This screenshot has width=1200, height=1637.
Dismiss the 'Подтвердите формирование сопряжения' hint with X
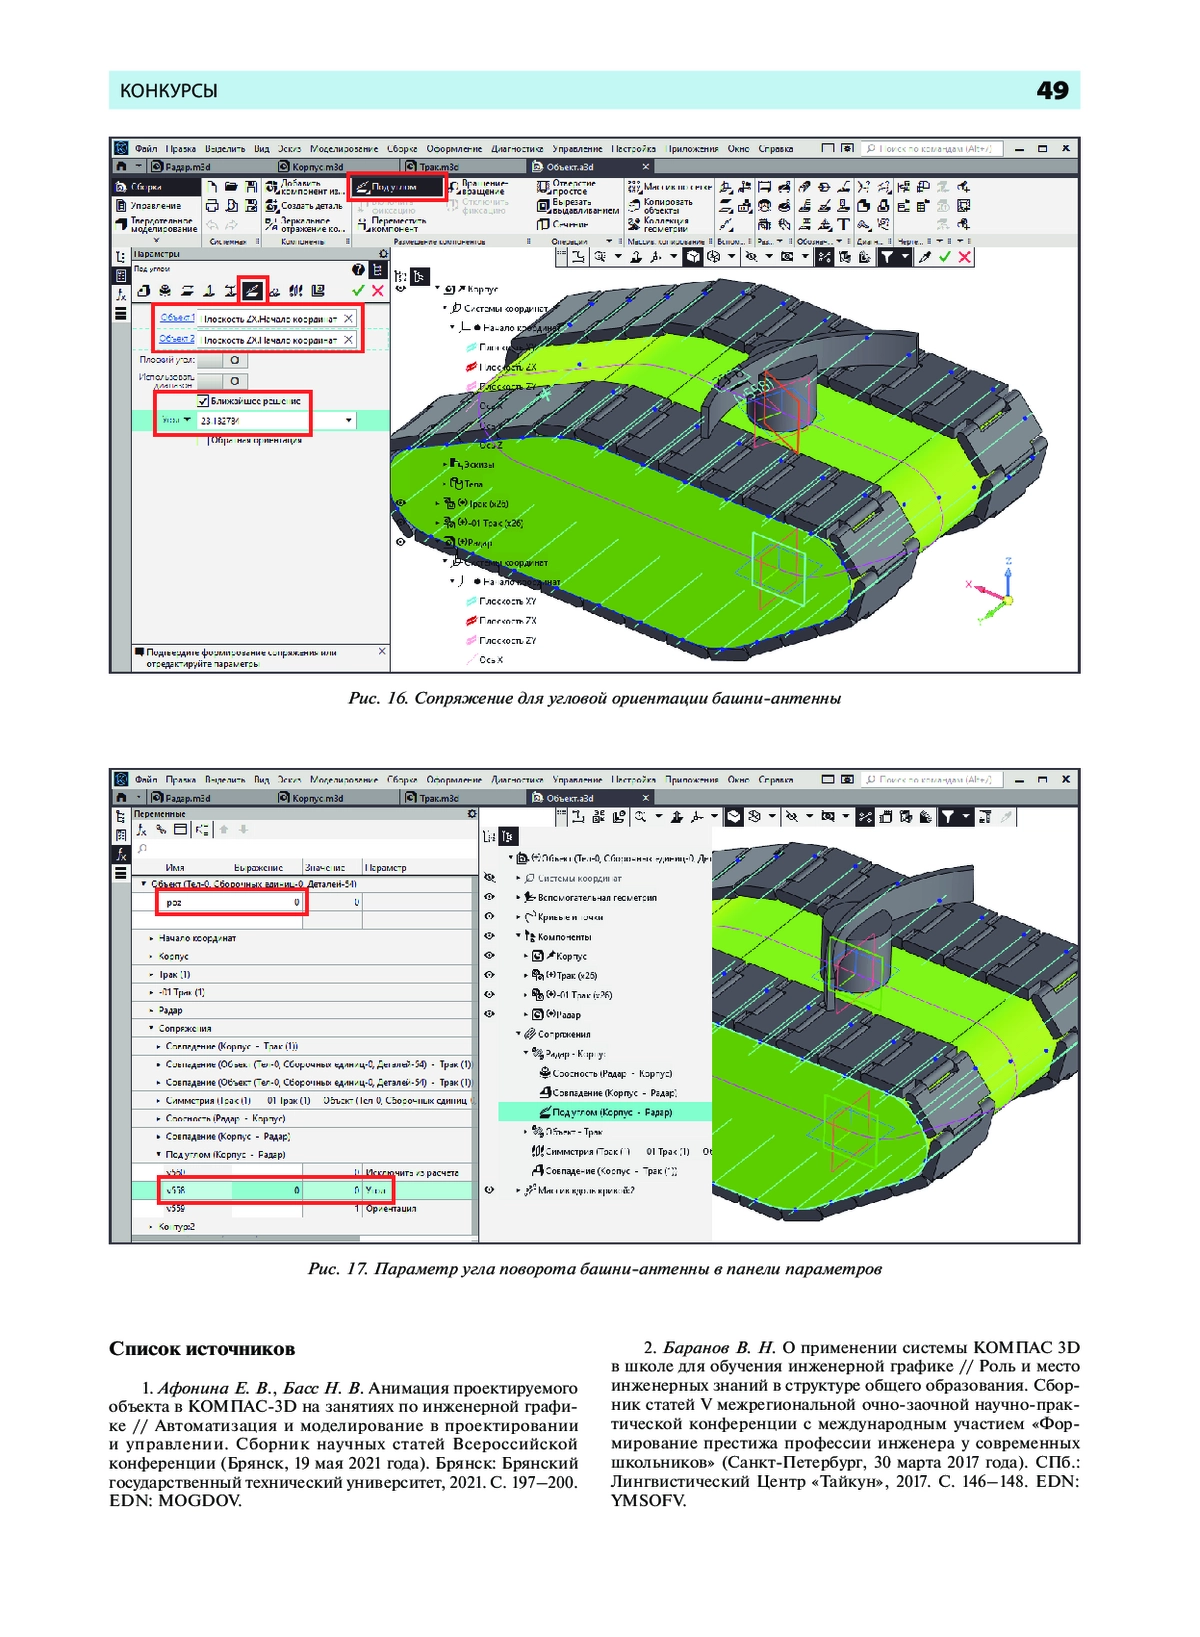click(x=382, y=651)
